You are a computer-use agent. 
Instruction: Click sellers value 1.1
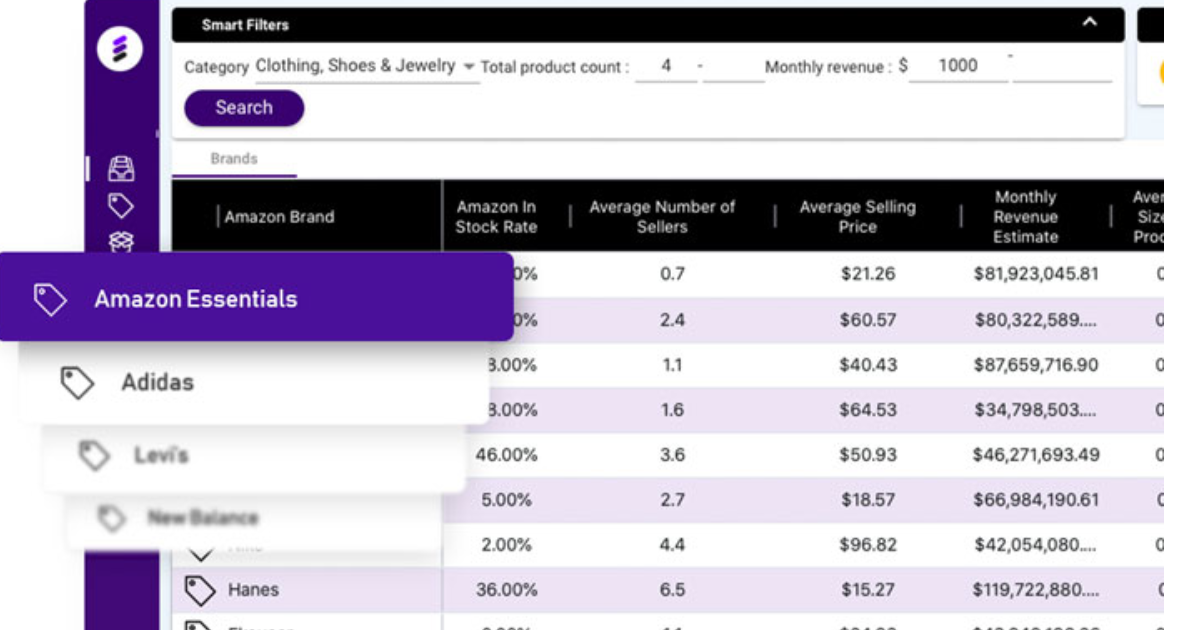(x=672, y=366)
